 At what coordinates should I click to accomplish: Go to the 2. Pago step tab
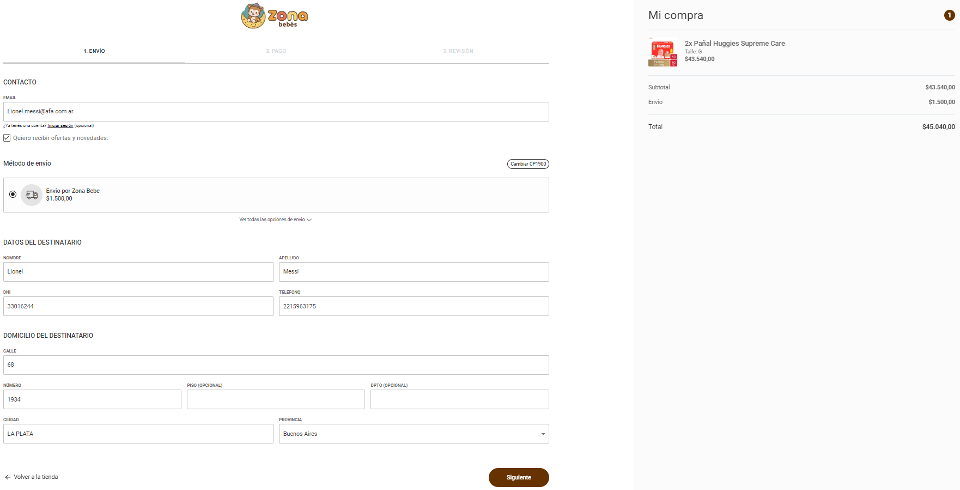click(x=276, y=50)
